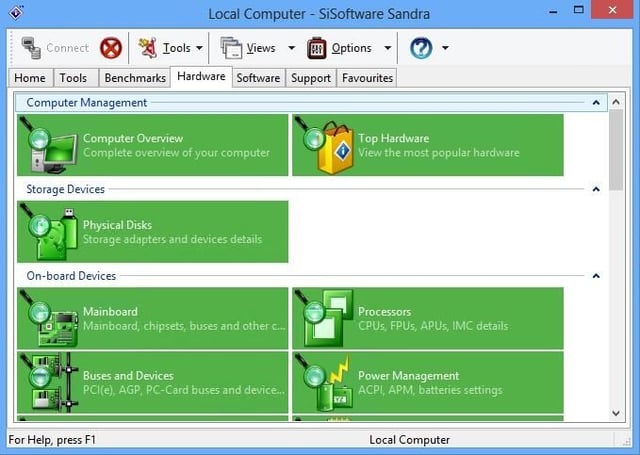Click the vertical scrollbar thumb

(x=616, y=150)
